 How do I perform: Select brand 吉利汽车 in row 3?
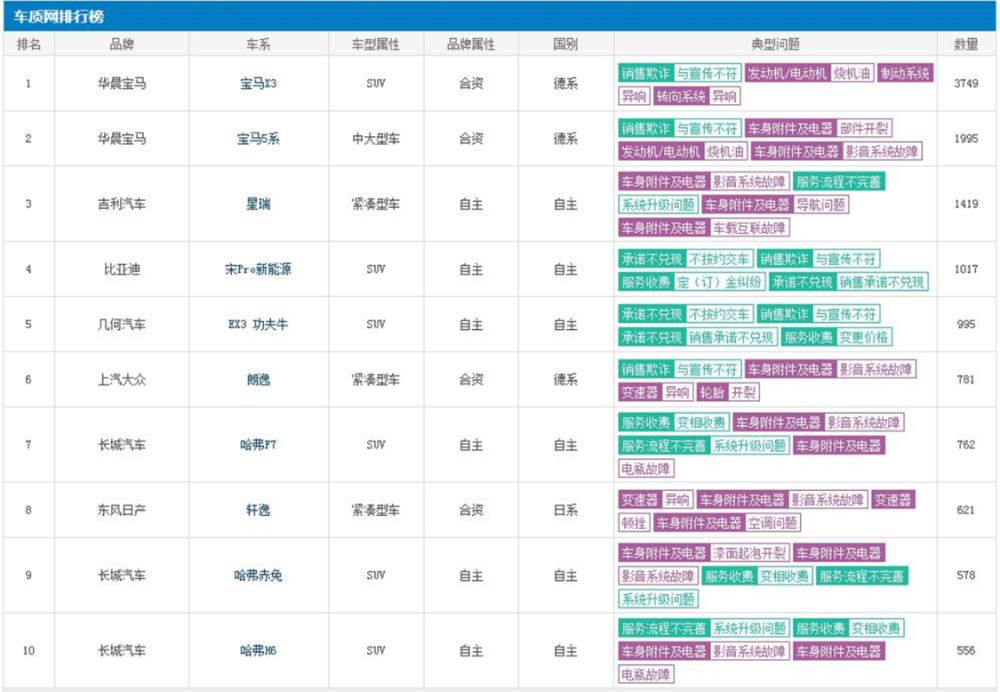point(122,204)
